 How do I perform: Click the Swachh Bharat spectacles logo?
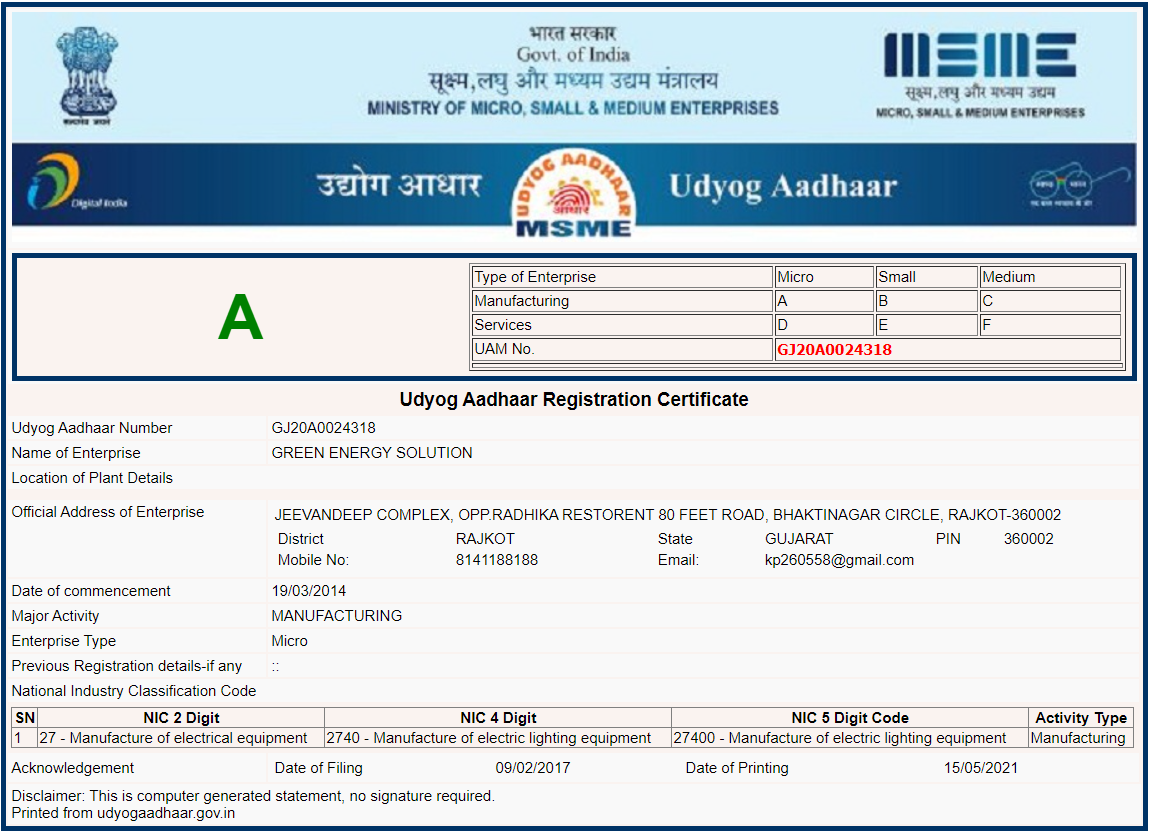pos(1080,183)
